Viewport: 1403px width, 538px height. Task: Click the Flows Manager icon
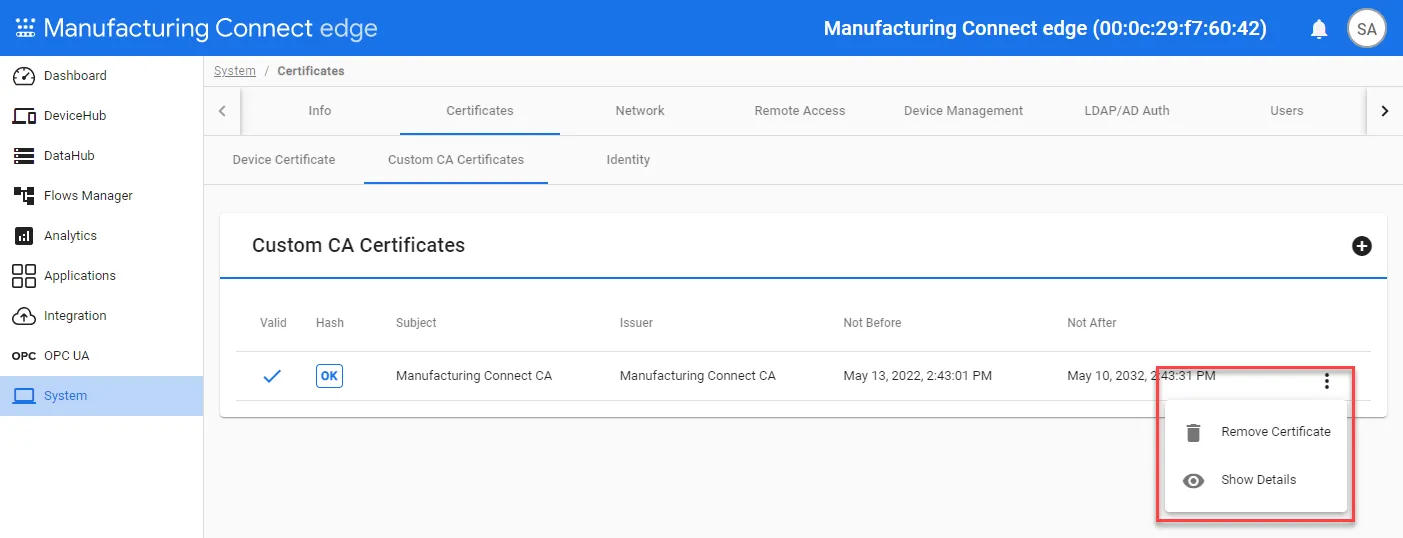(24, 196)
